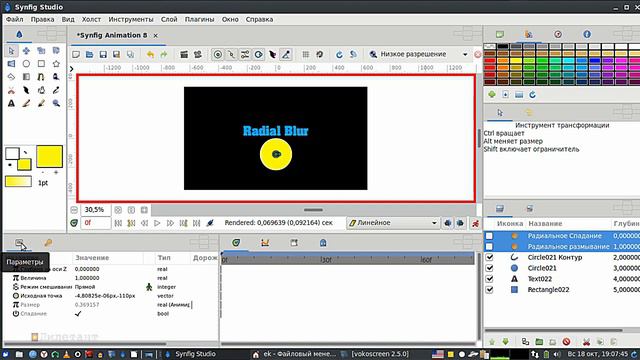Viewport: 640px width, 360px height.
Task: Click the Save toolbar icon
Action: coord(103,54)
